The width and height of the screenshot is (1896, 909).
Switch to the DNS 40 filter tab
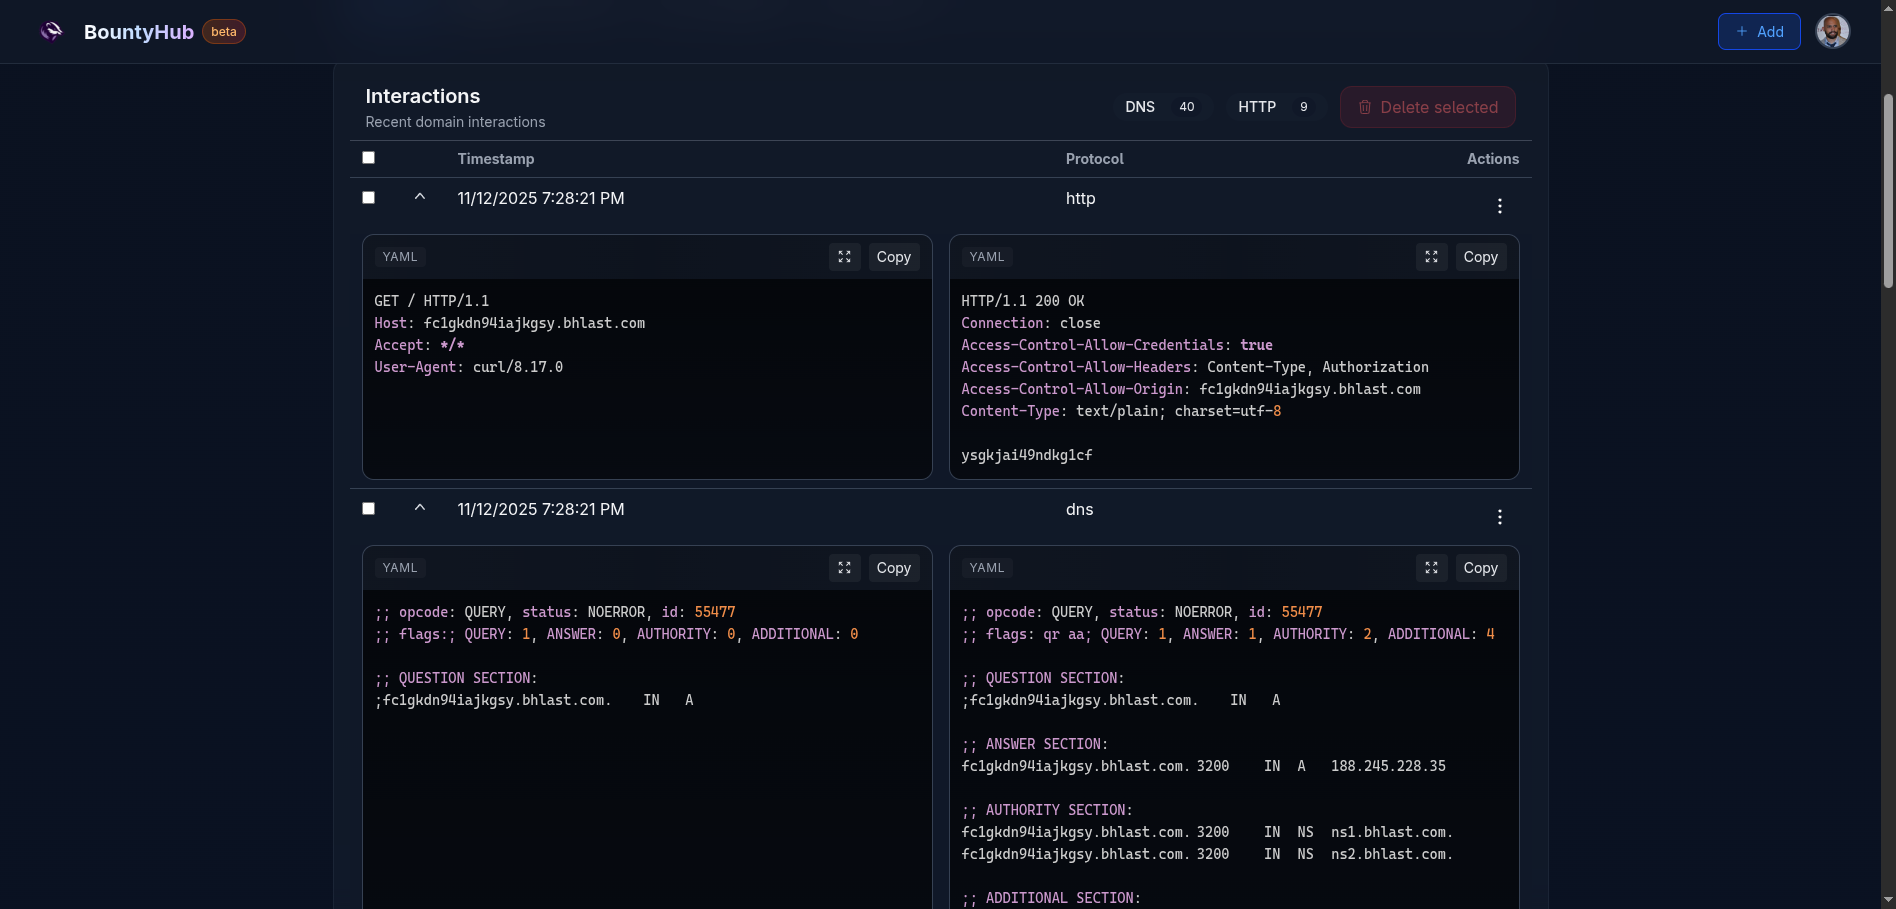click(x=1162, y=107)
